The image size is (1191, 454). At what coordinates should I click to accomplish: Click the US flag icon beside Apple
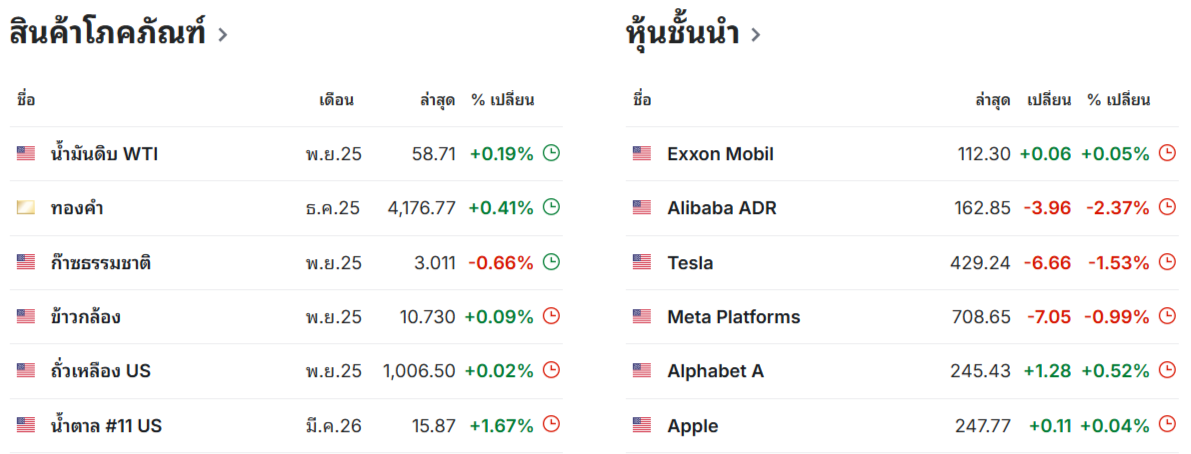pos(642,425)
